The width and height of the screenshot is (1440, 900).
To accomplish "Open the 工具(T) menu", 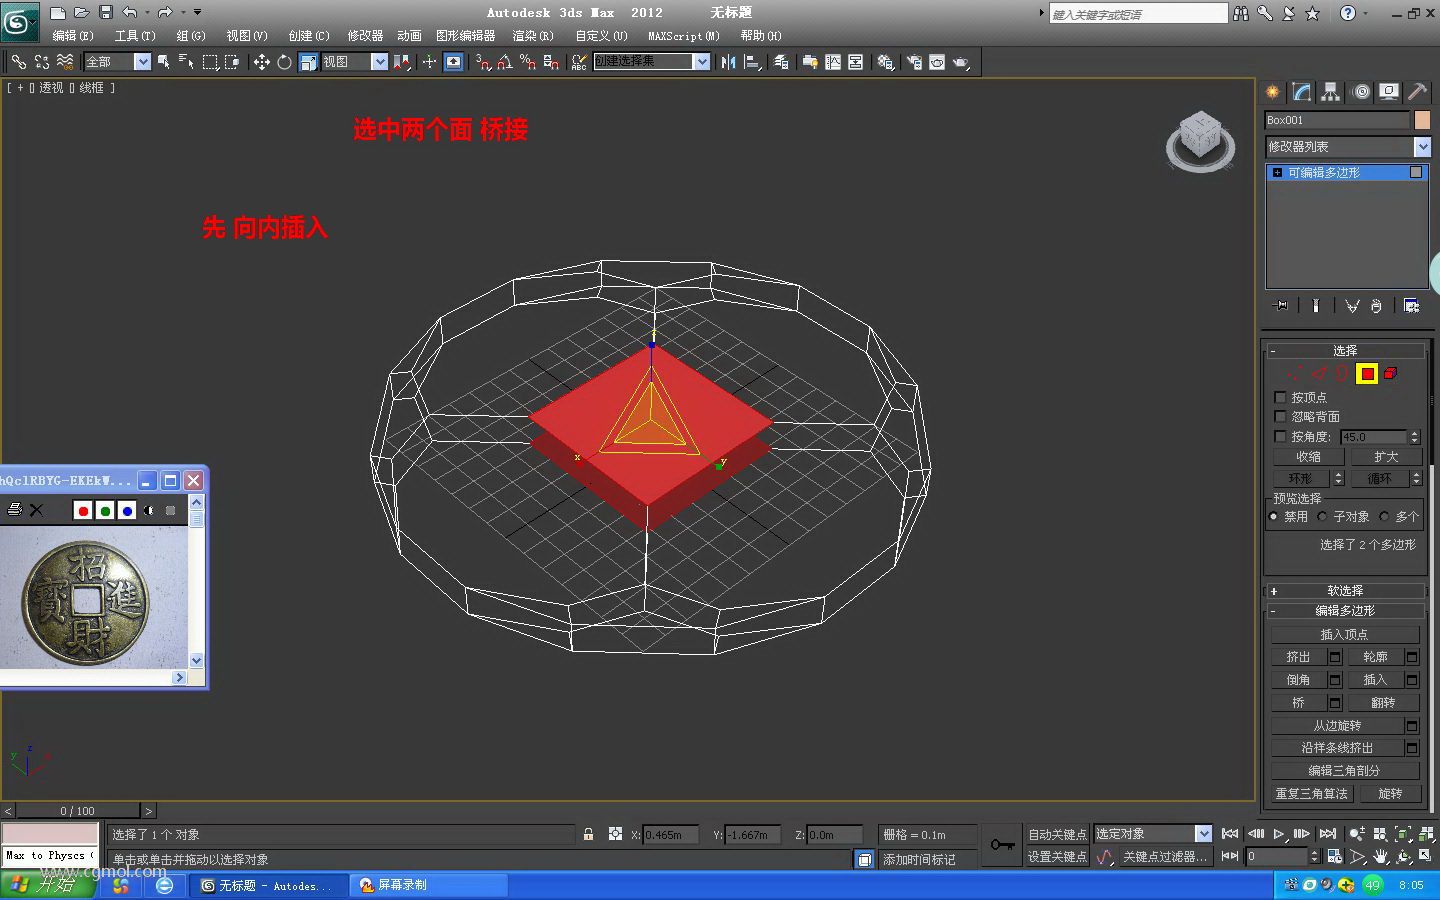I will [135, 36].
